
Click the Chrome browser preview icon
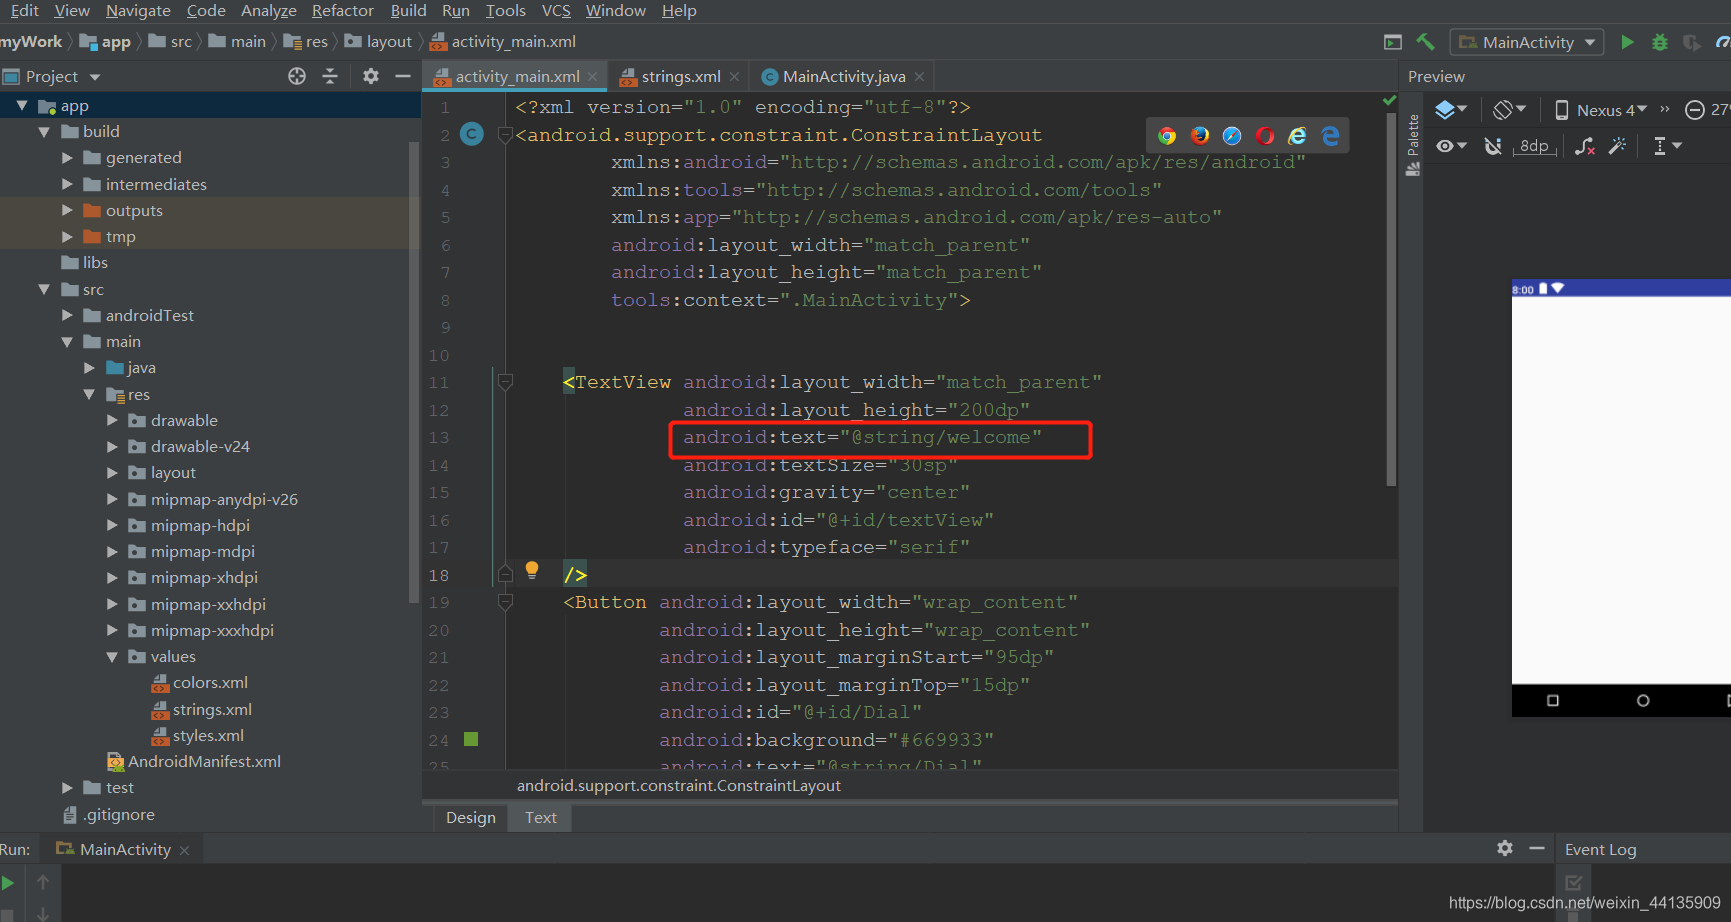[1167, 136]
